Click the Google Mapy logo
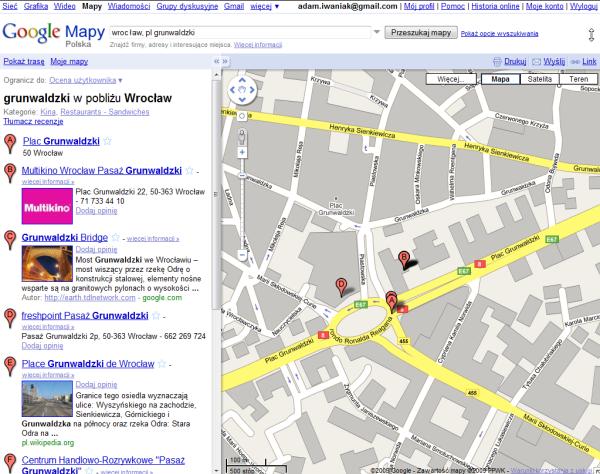The width and height of the screenshot is (600, 474). coord(54,34)
